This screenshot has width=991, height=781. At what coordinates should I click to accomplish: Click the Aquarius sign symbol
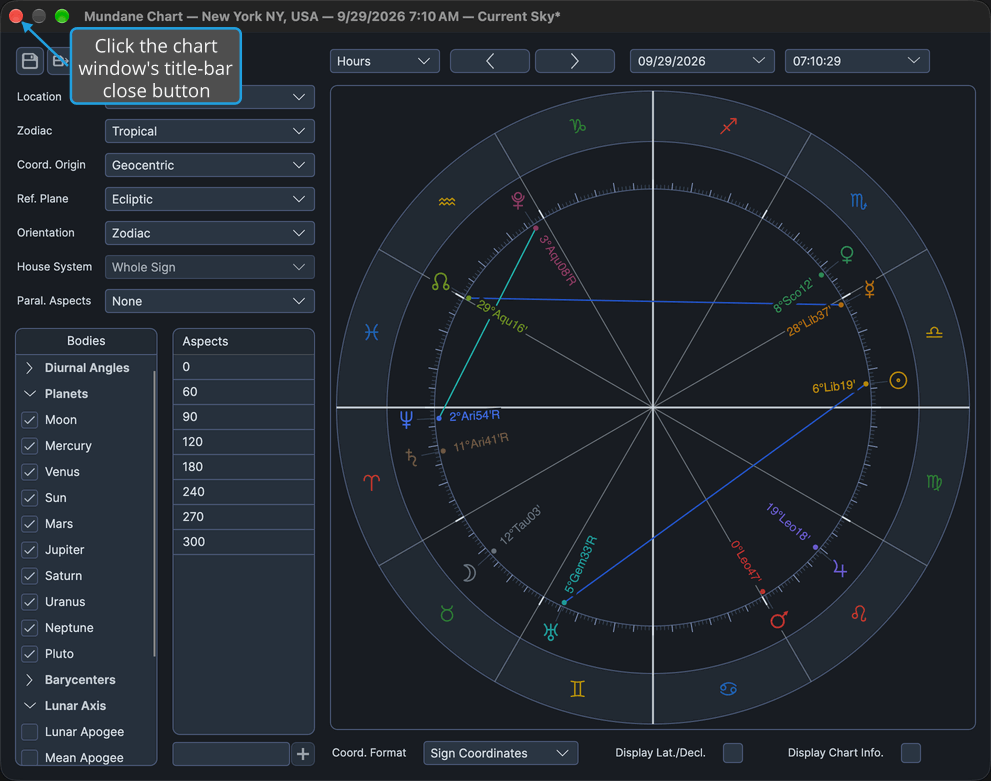pos(447,202)
